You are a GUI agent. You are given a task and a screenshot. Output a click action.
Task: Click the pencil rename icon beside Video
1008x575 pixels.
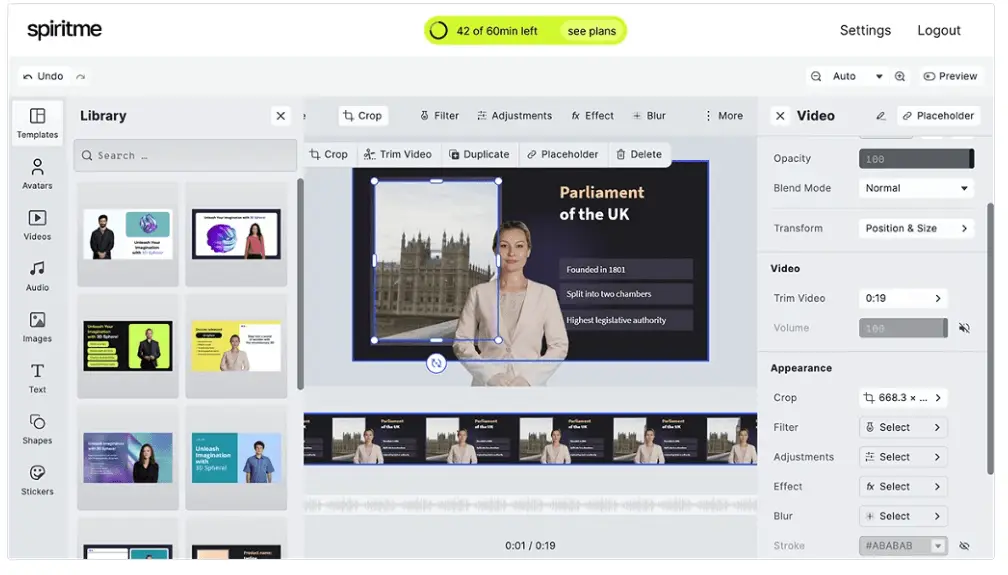pyautogui.click(x=881, y=116)
